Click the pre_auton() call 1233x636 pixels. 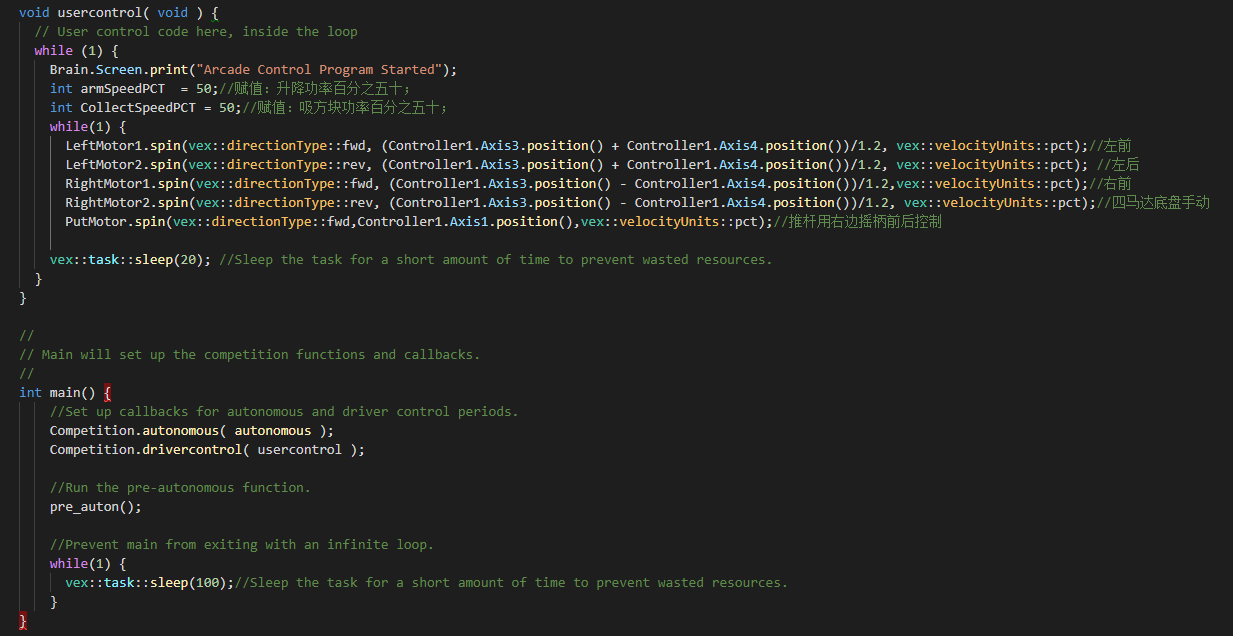96,506
